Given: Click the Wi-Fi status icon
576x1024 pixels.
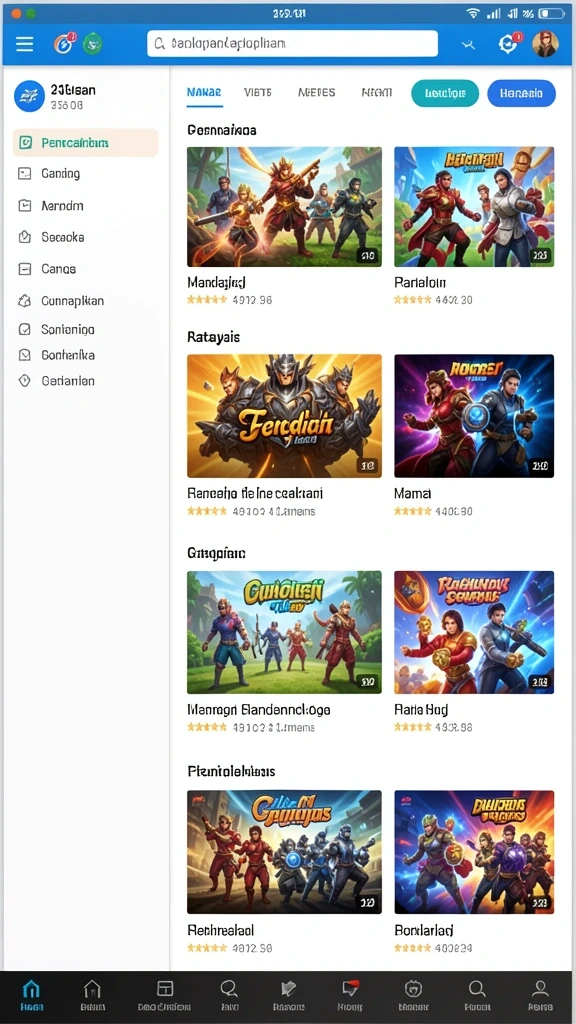Looking at the screenshot, I should point(472,13).
